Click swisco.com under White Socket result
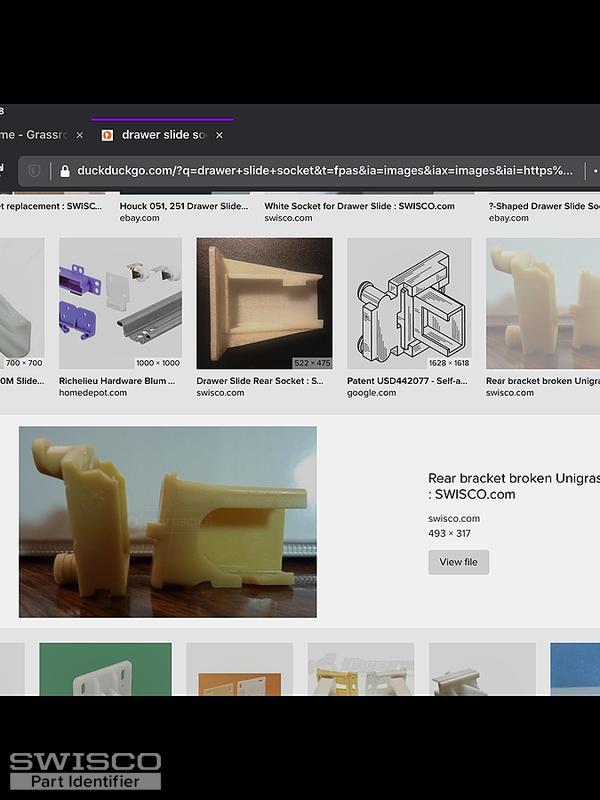Image resolution: width=600 pixels, height=800 pixels. pyautogui.click(x=288, y=218)
